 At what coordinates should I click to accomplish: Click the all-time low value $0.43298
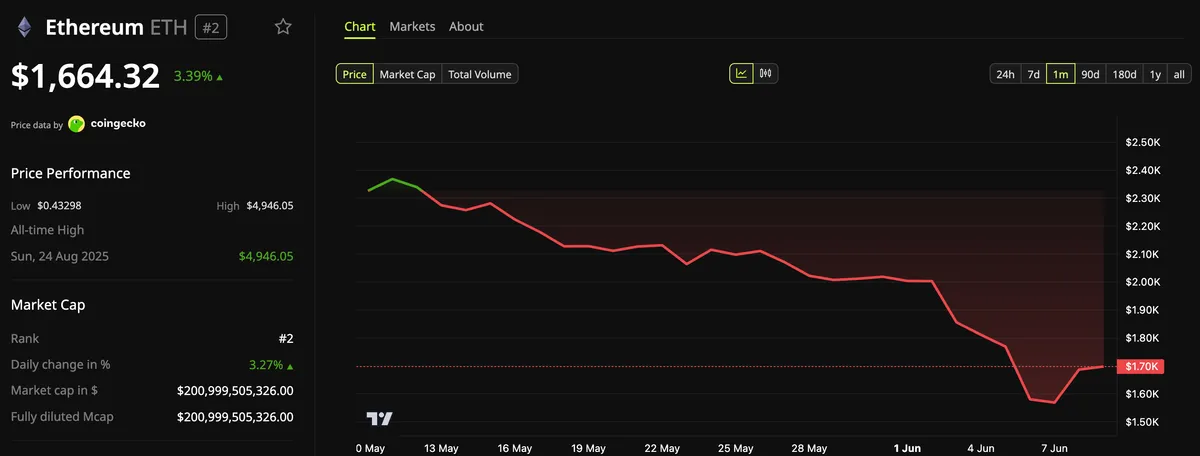tap(60, 205)
